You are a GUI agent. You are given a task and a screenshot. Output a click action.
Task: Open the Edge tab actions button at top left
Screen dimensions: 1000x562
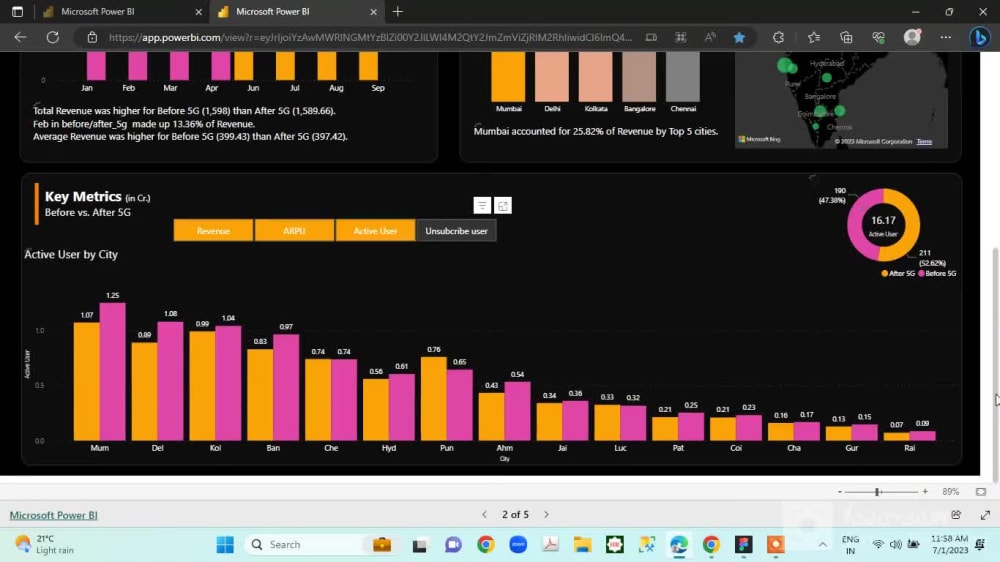tap(17, 11)
